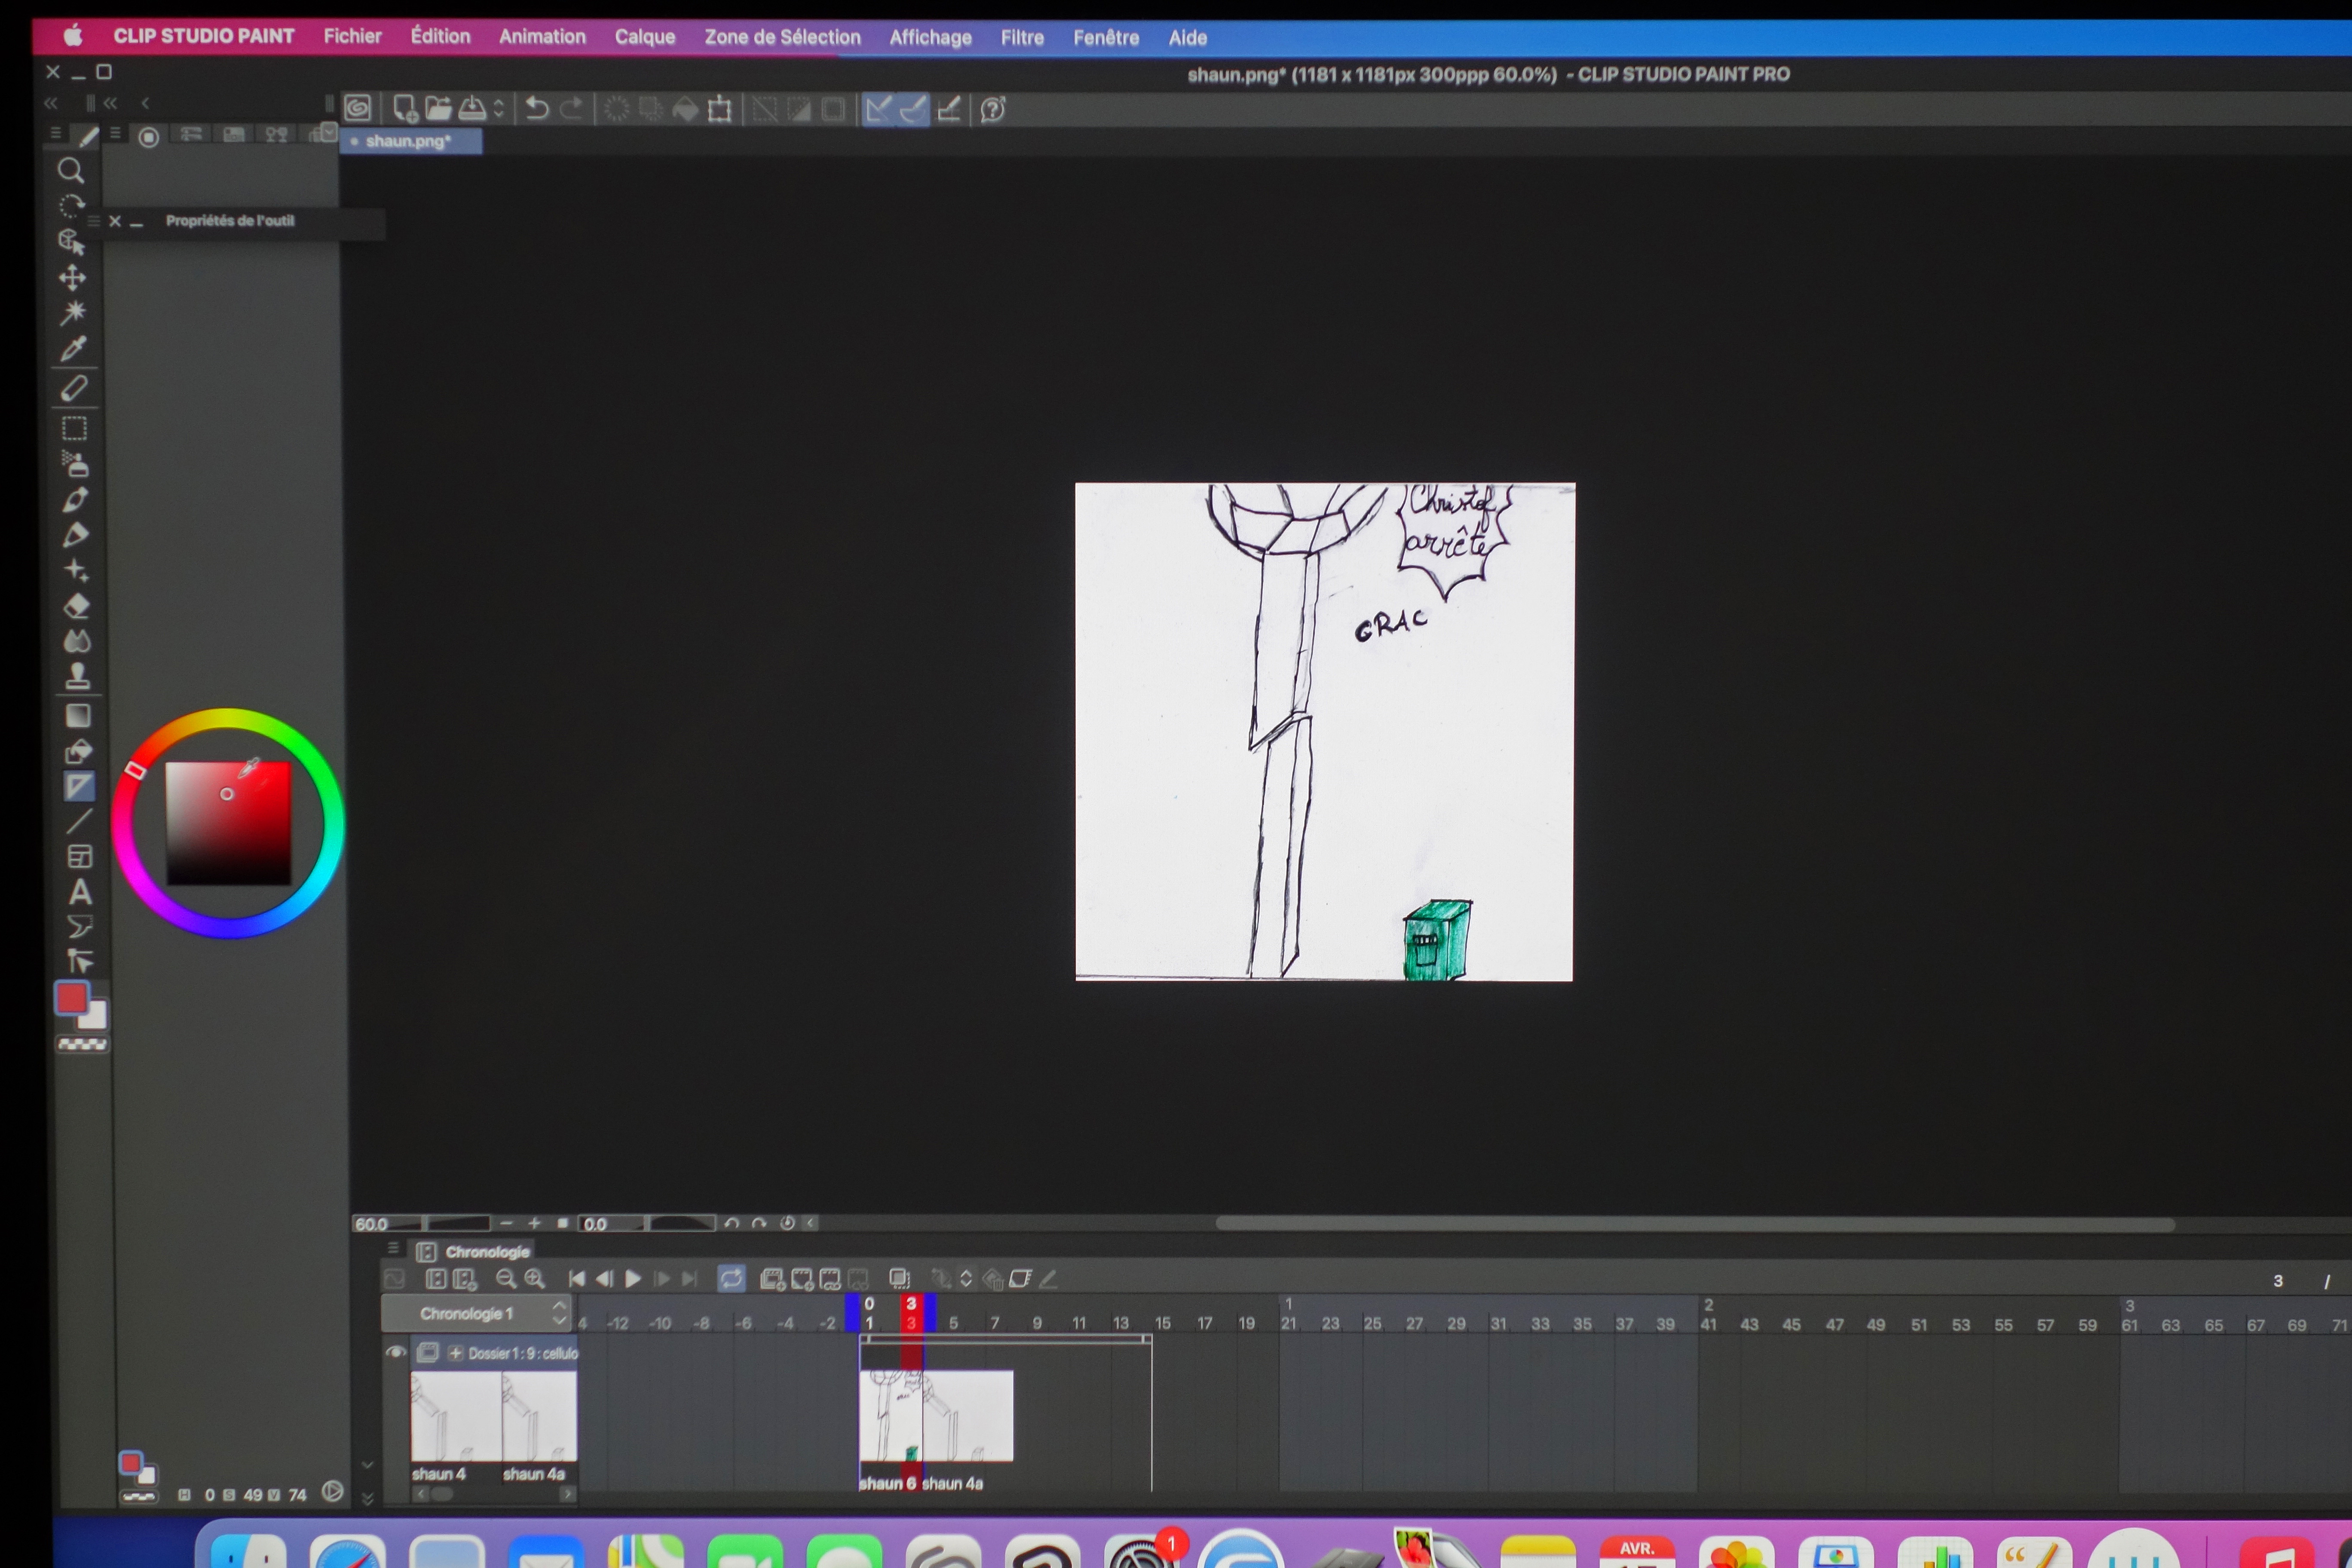Expand the timeline panel bottom chevron

[367, 1499]
